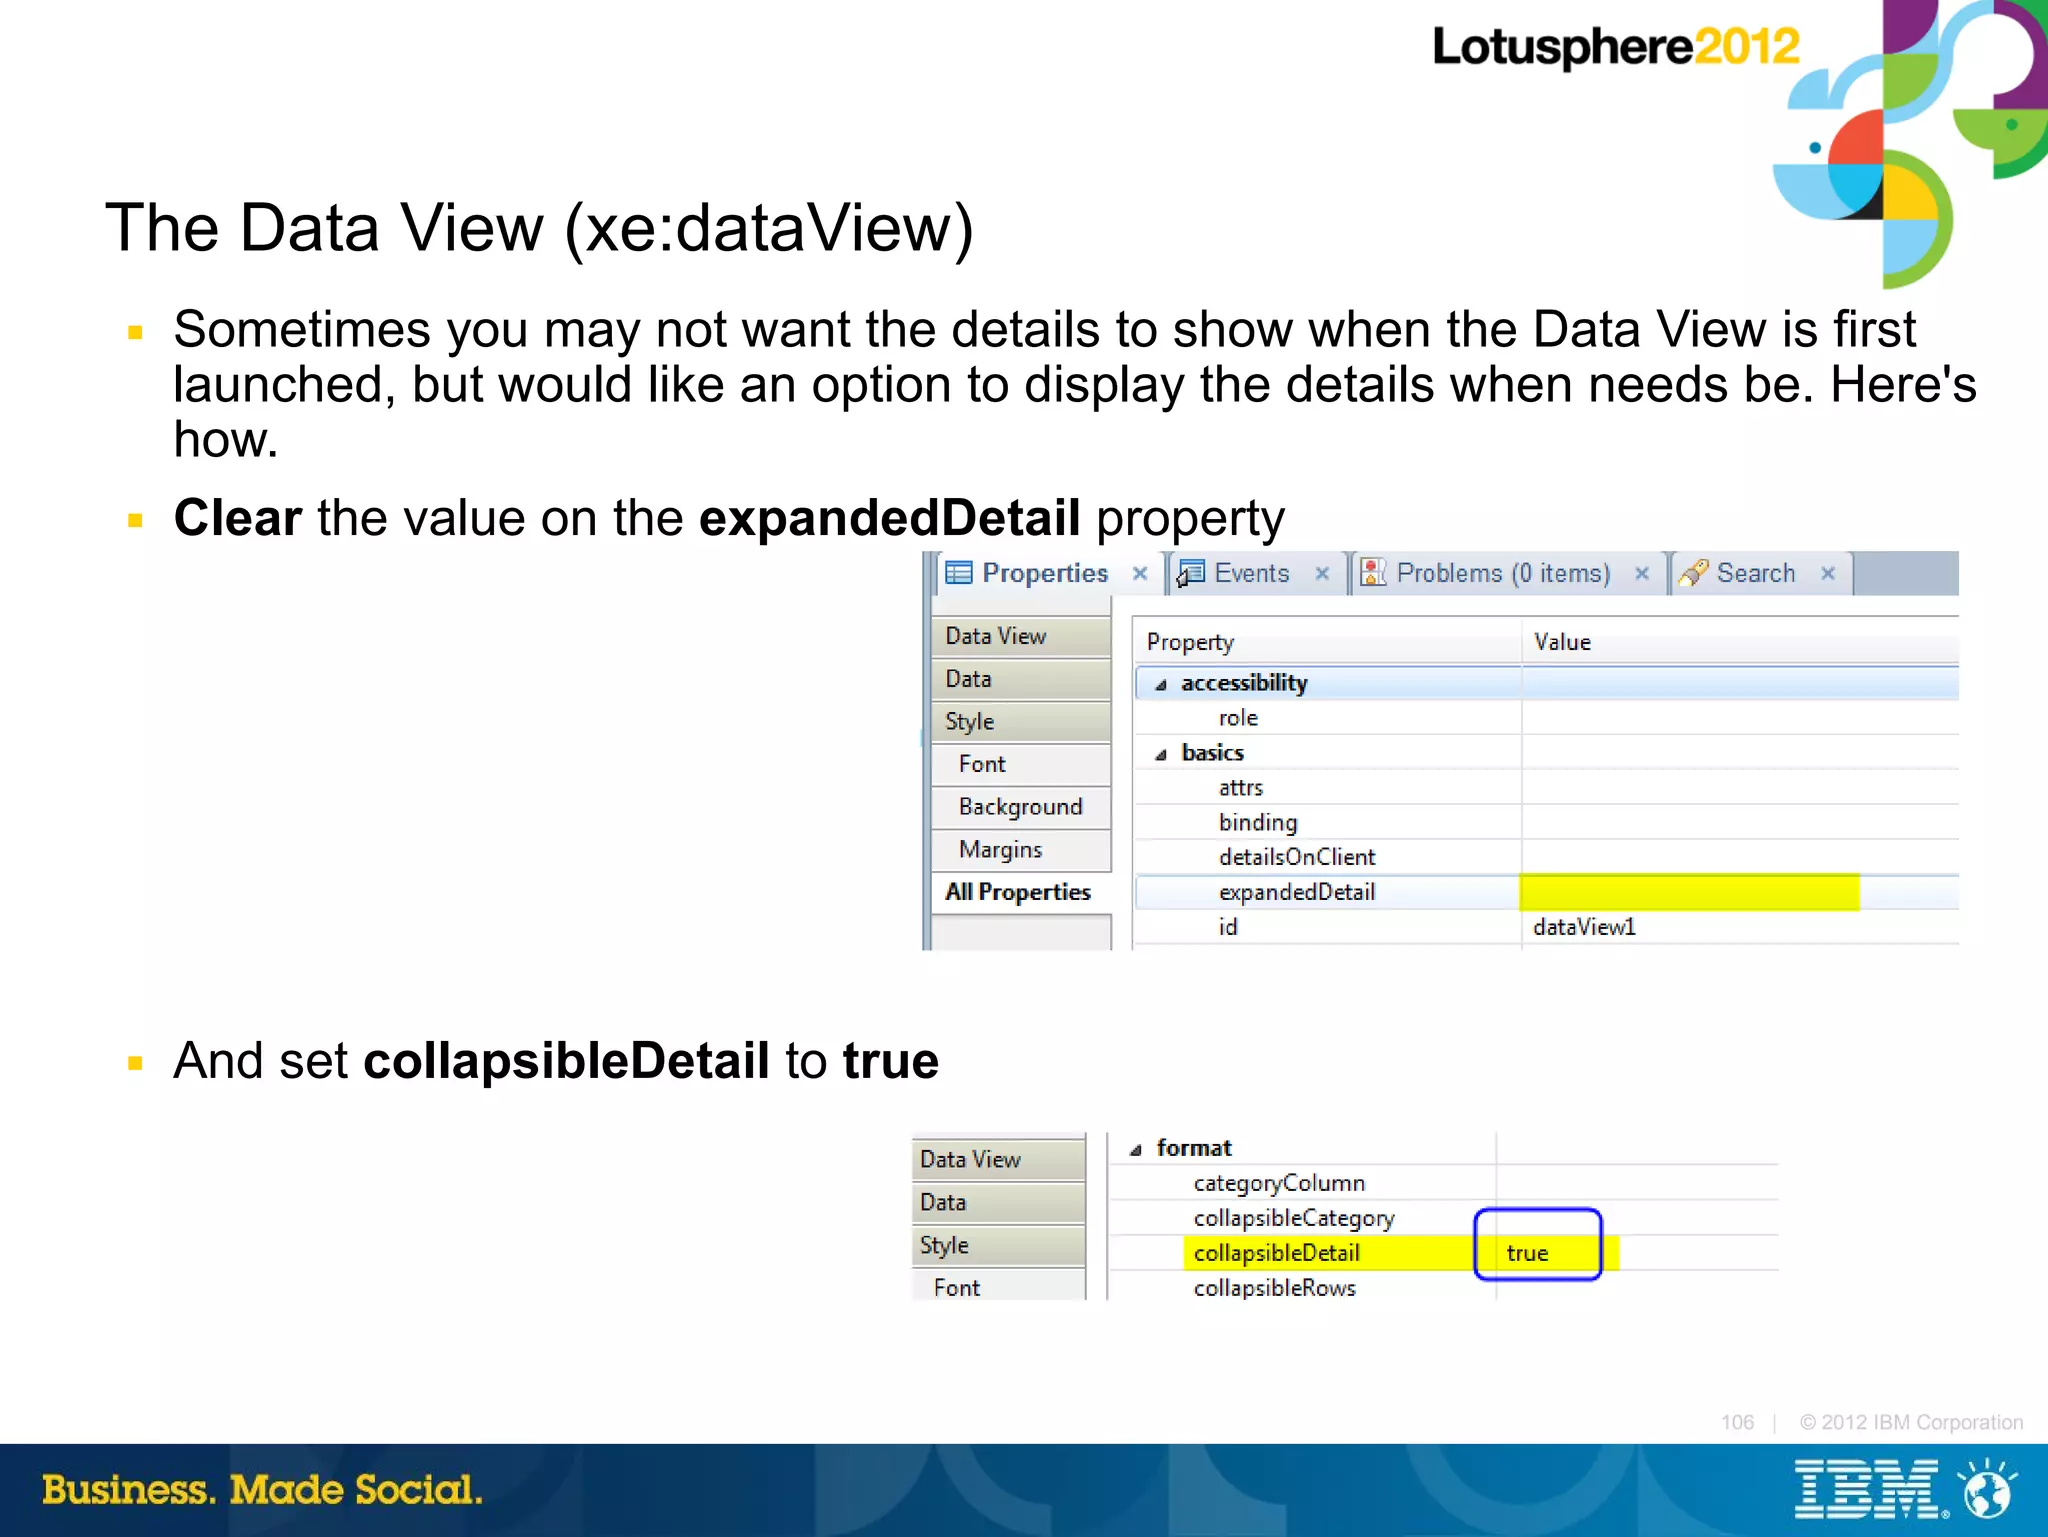Select the All Properties section
The image size is (2048, 1537).
[x=1021, y=892]
